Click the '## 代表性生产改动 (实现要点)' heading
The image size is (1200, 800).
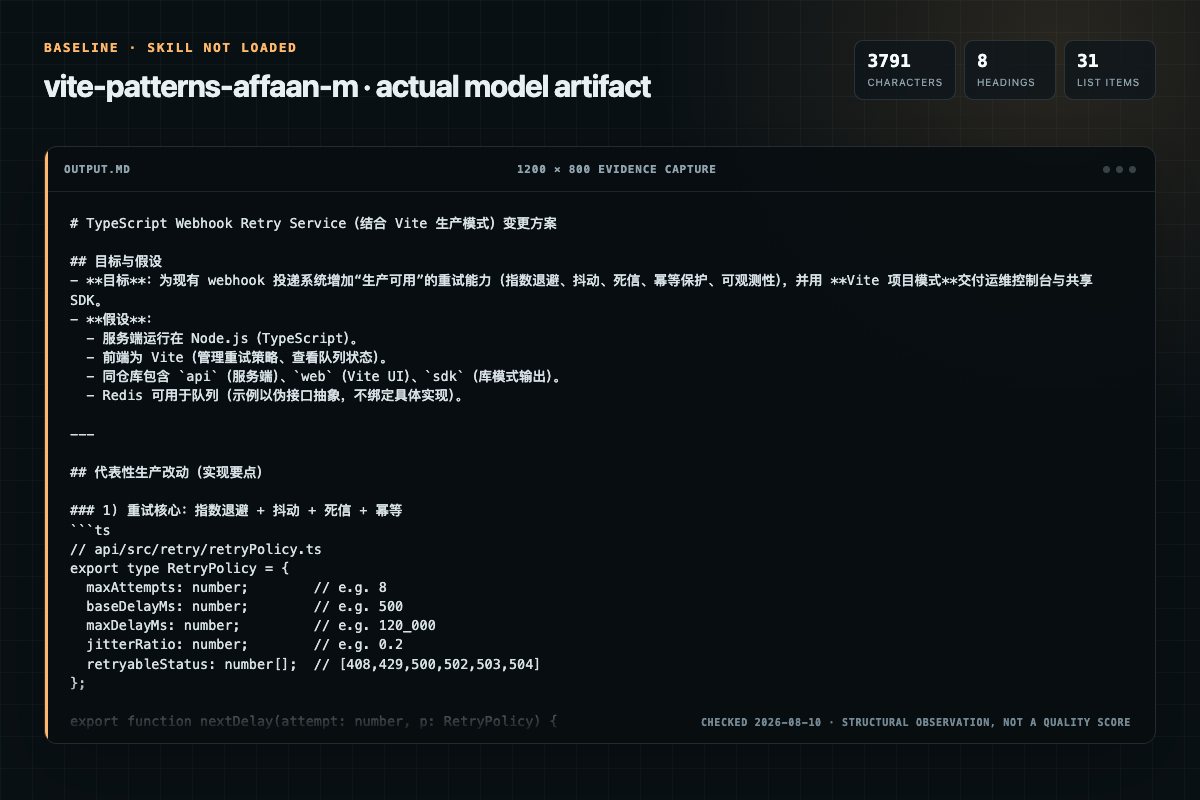tap(166, 472)
